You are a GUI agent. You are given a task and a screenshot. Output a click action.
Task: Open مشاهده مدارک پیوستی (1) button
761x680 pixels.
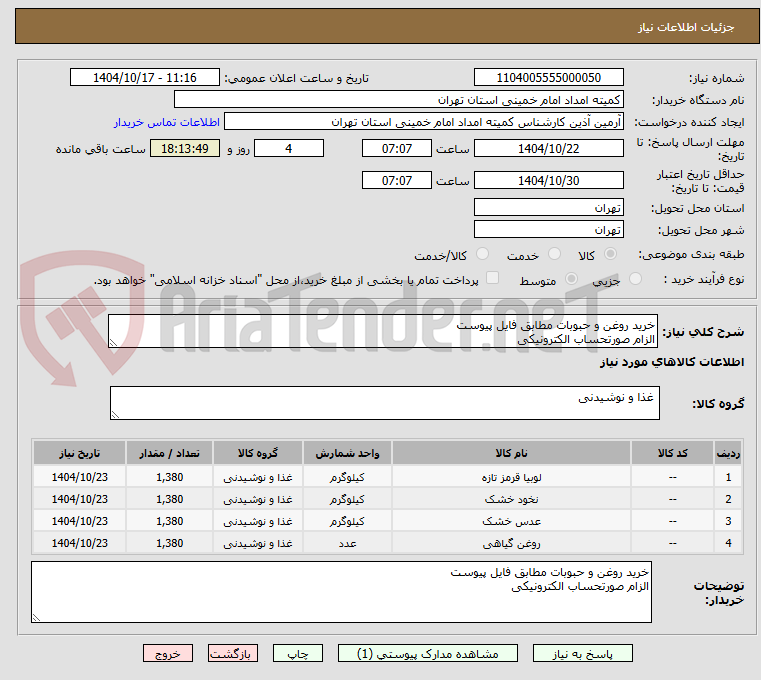coord(428,653)
